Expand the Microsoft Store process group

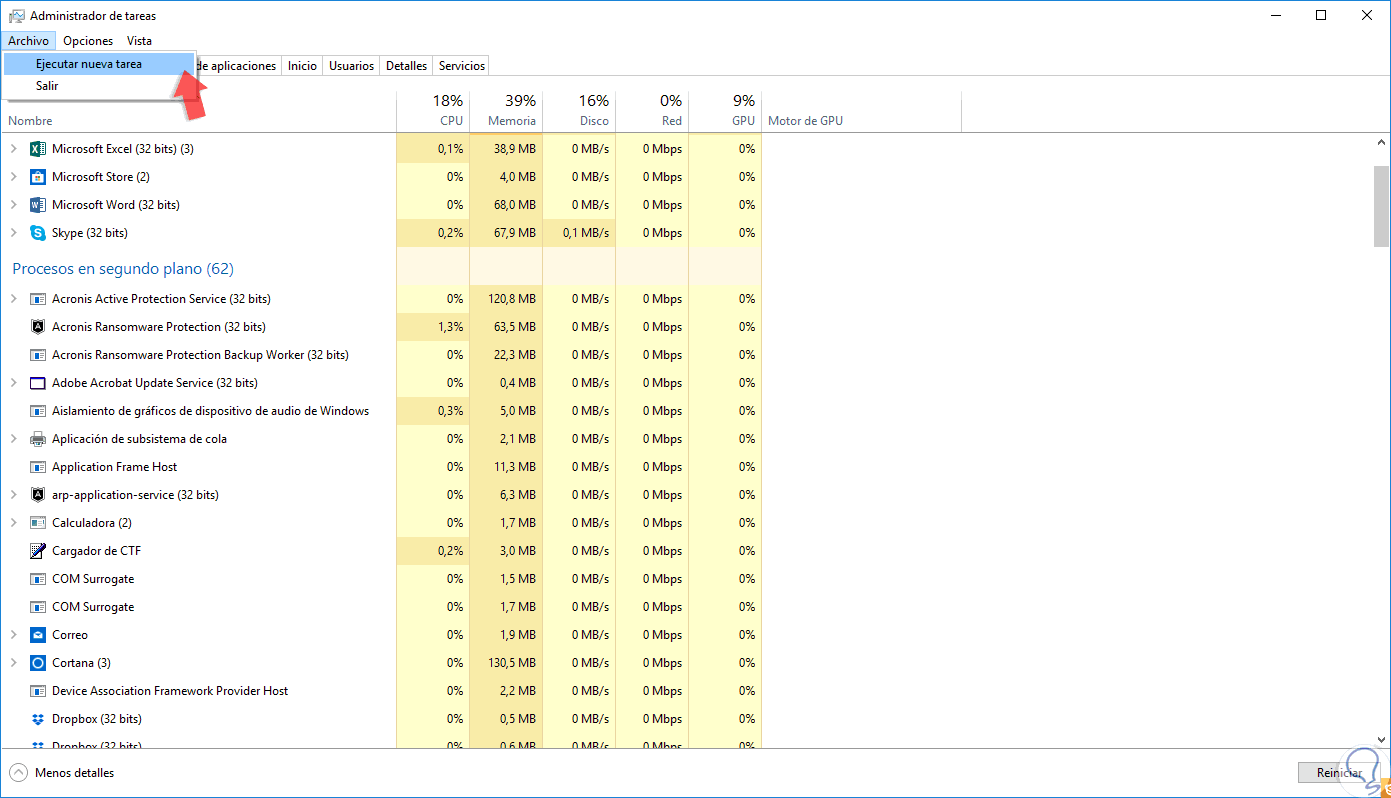pyautogui.click(x=14, y=177)
